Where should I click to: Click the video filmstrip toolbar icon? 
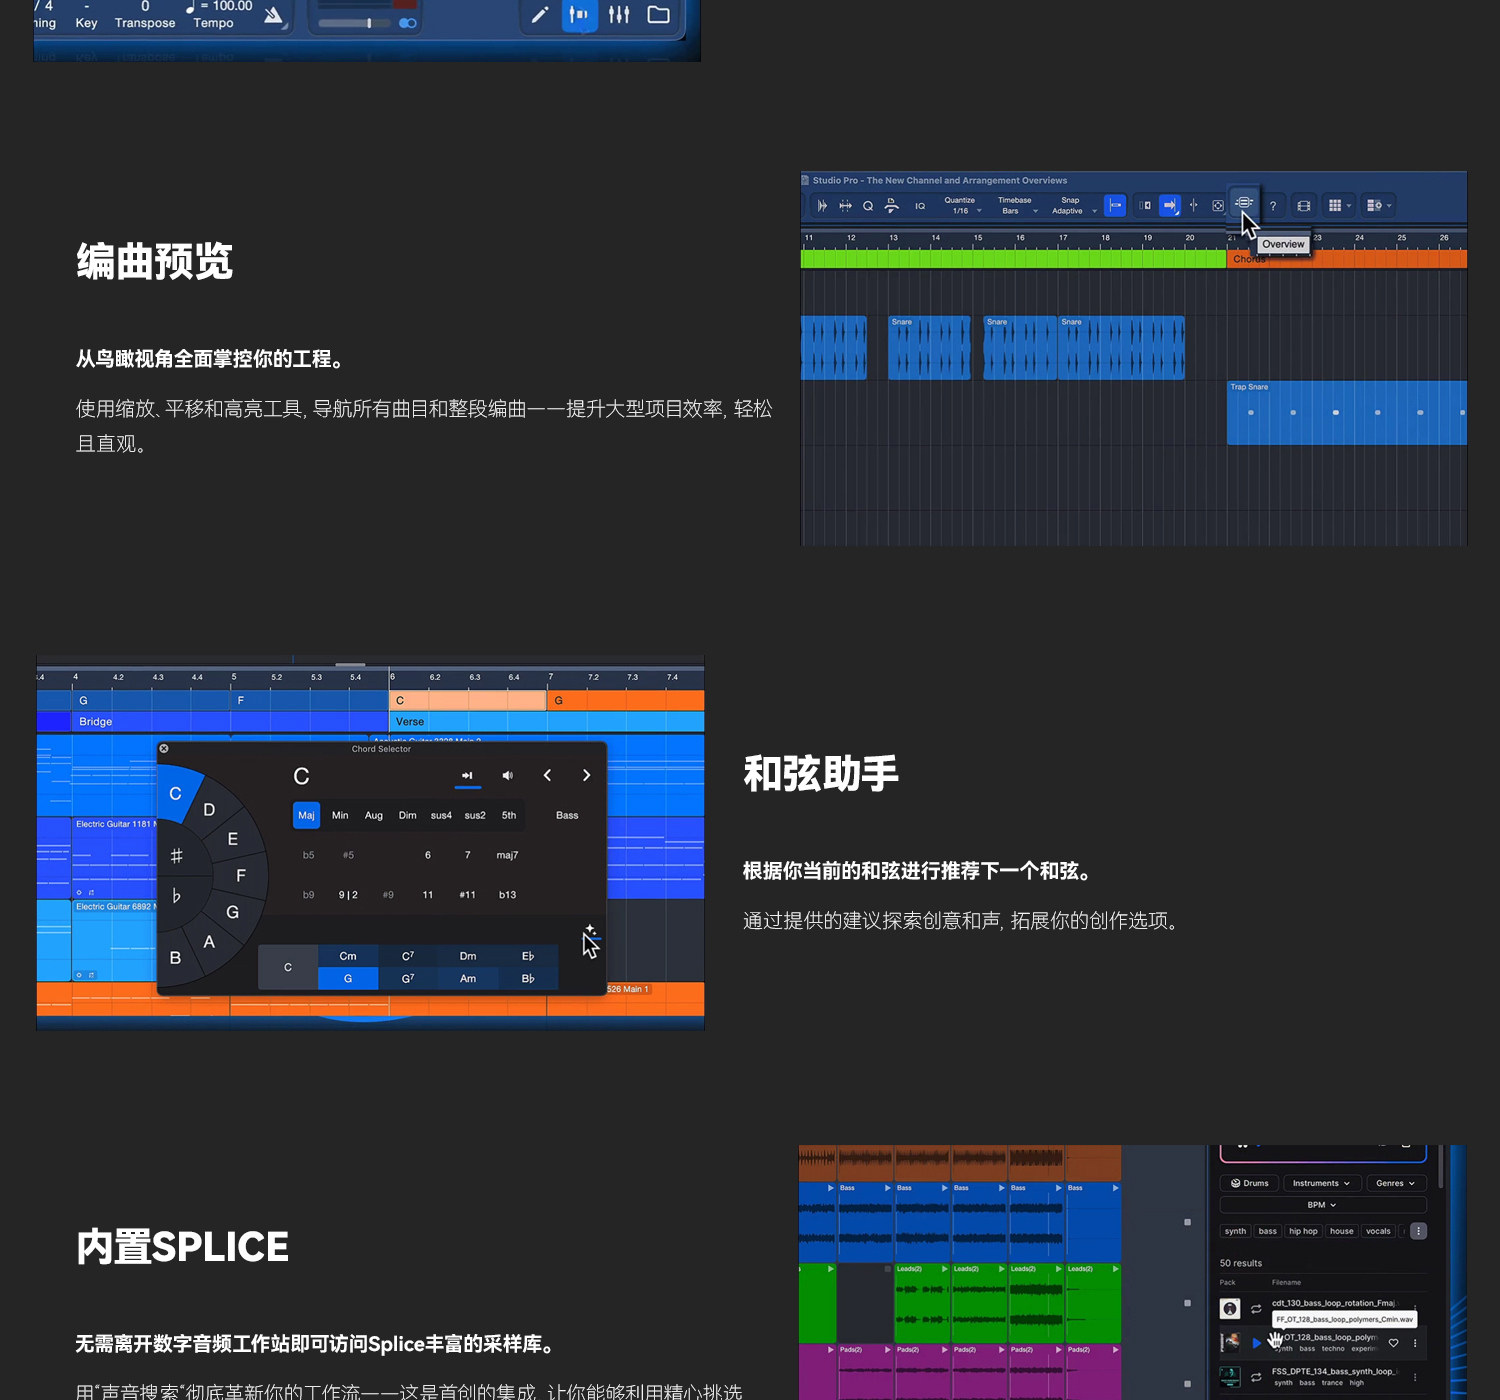(x=1304, y=206)
